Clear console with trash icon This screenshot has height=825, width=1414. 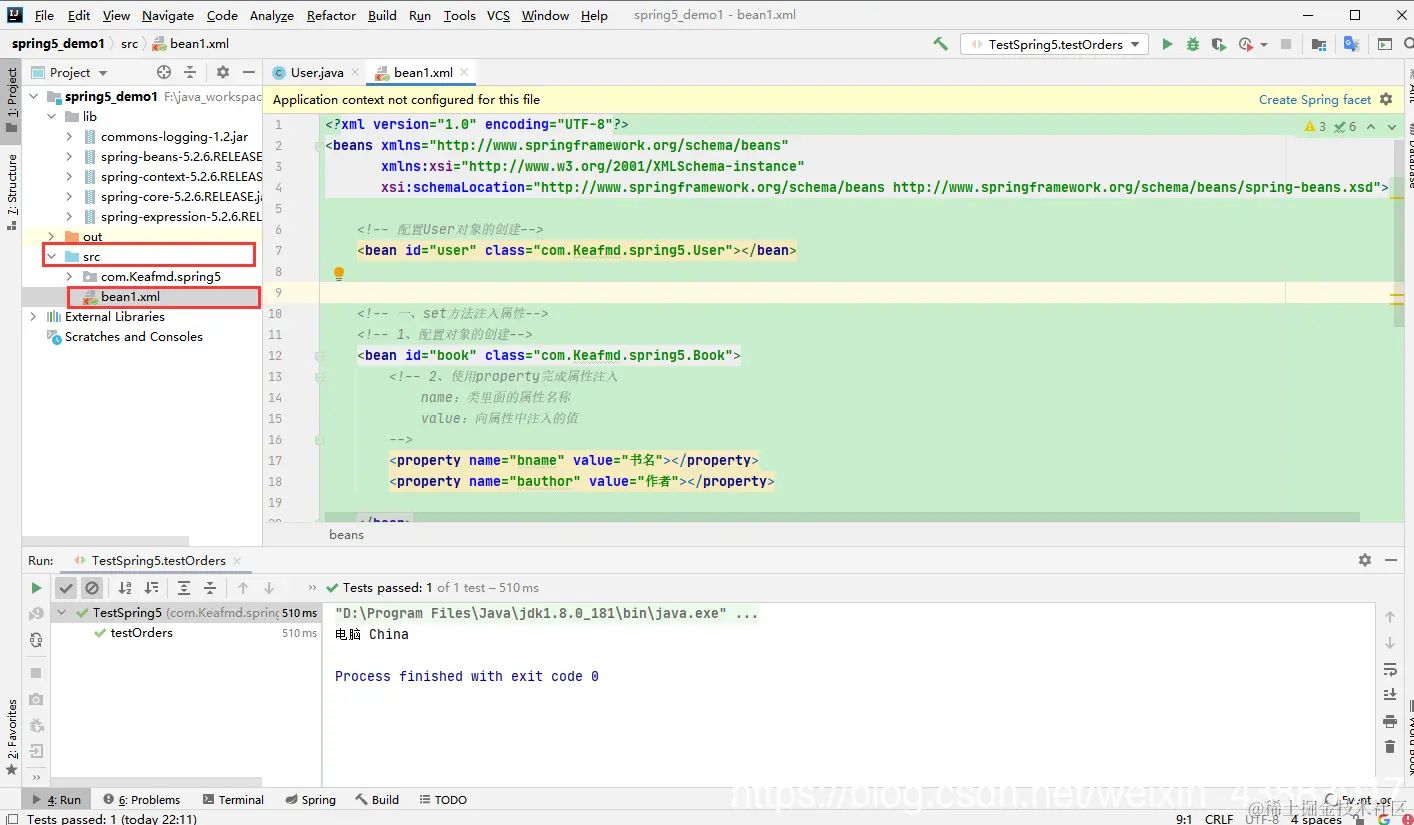pos(1390,747)
